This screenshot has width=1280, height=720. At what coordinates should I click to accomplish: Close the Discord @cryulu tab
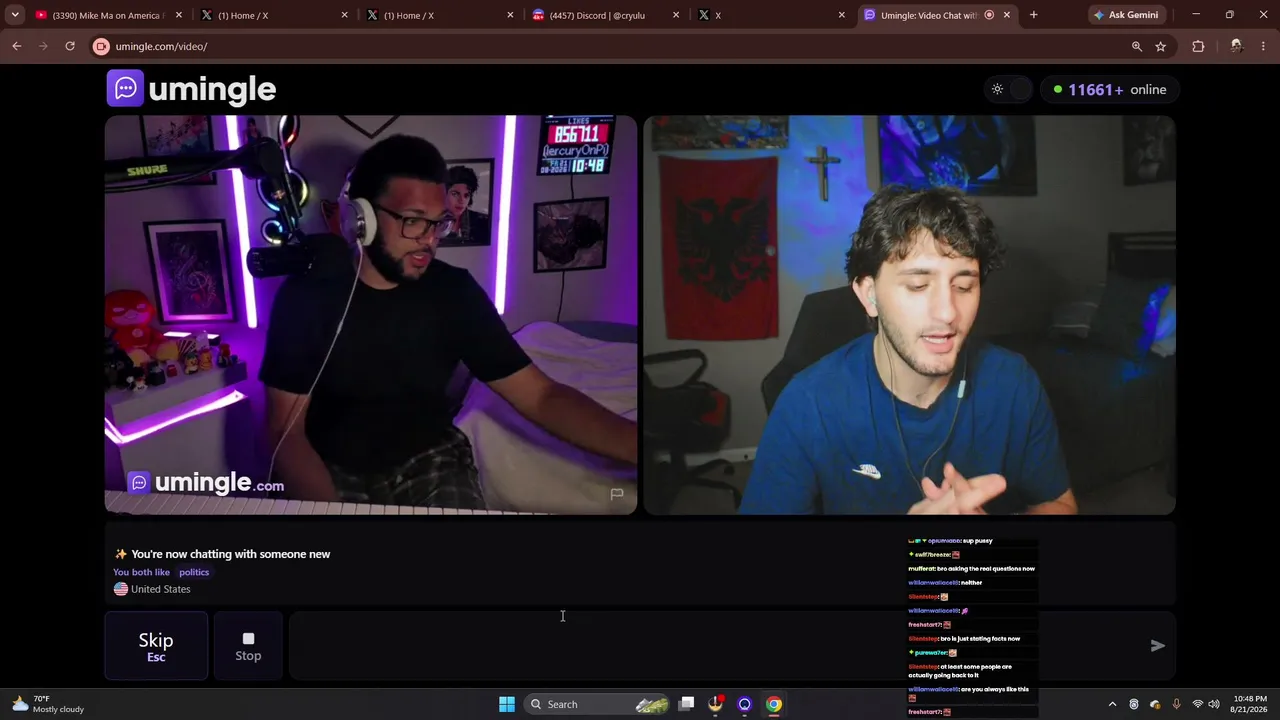click(x=676, y=15)
